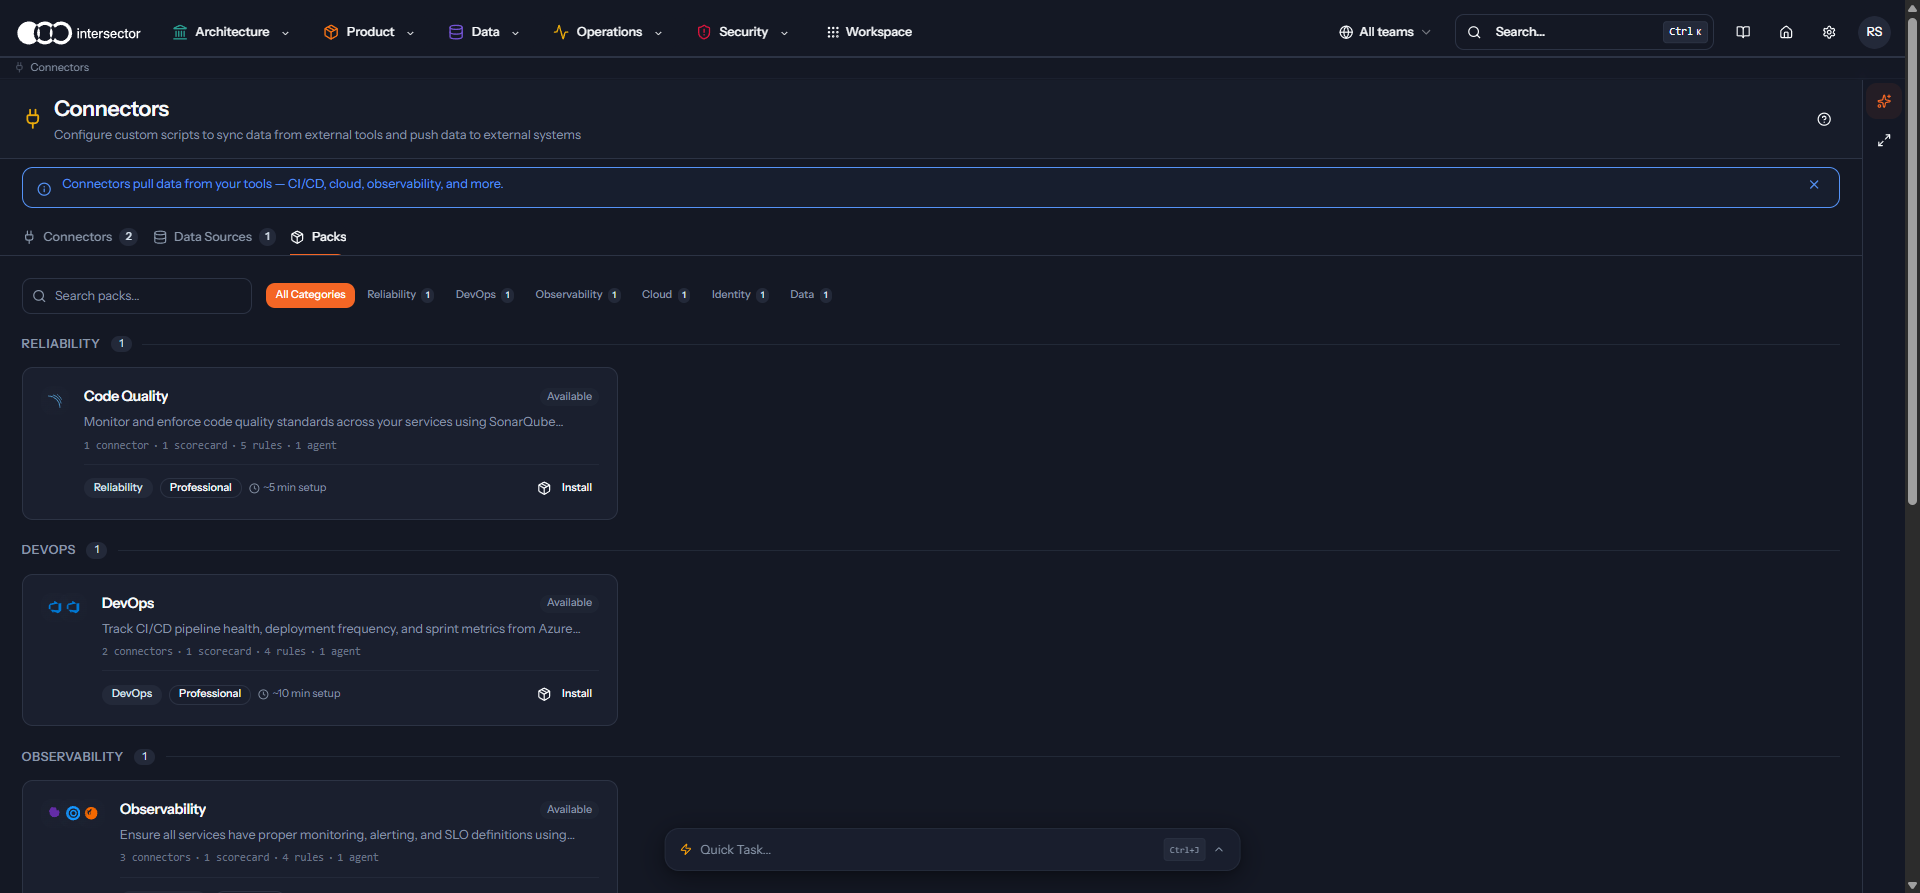
Task: Click the Connectors breadcrumb link
Action: tap(59, 67)
